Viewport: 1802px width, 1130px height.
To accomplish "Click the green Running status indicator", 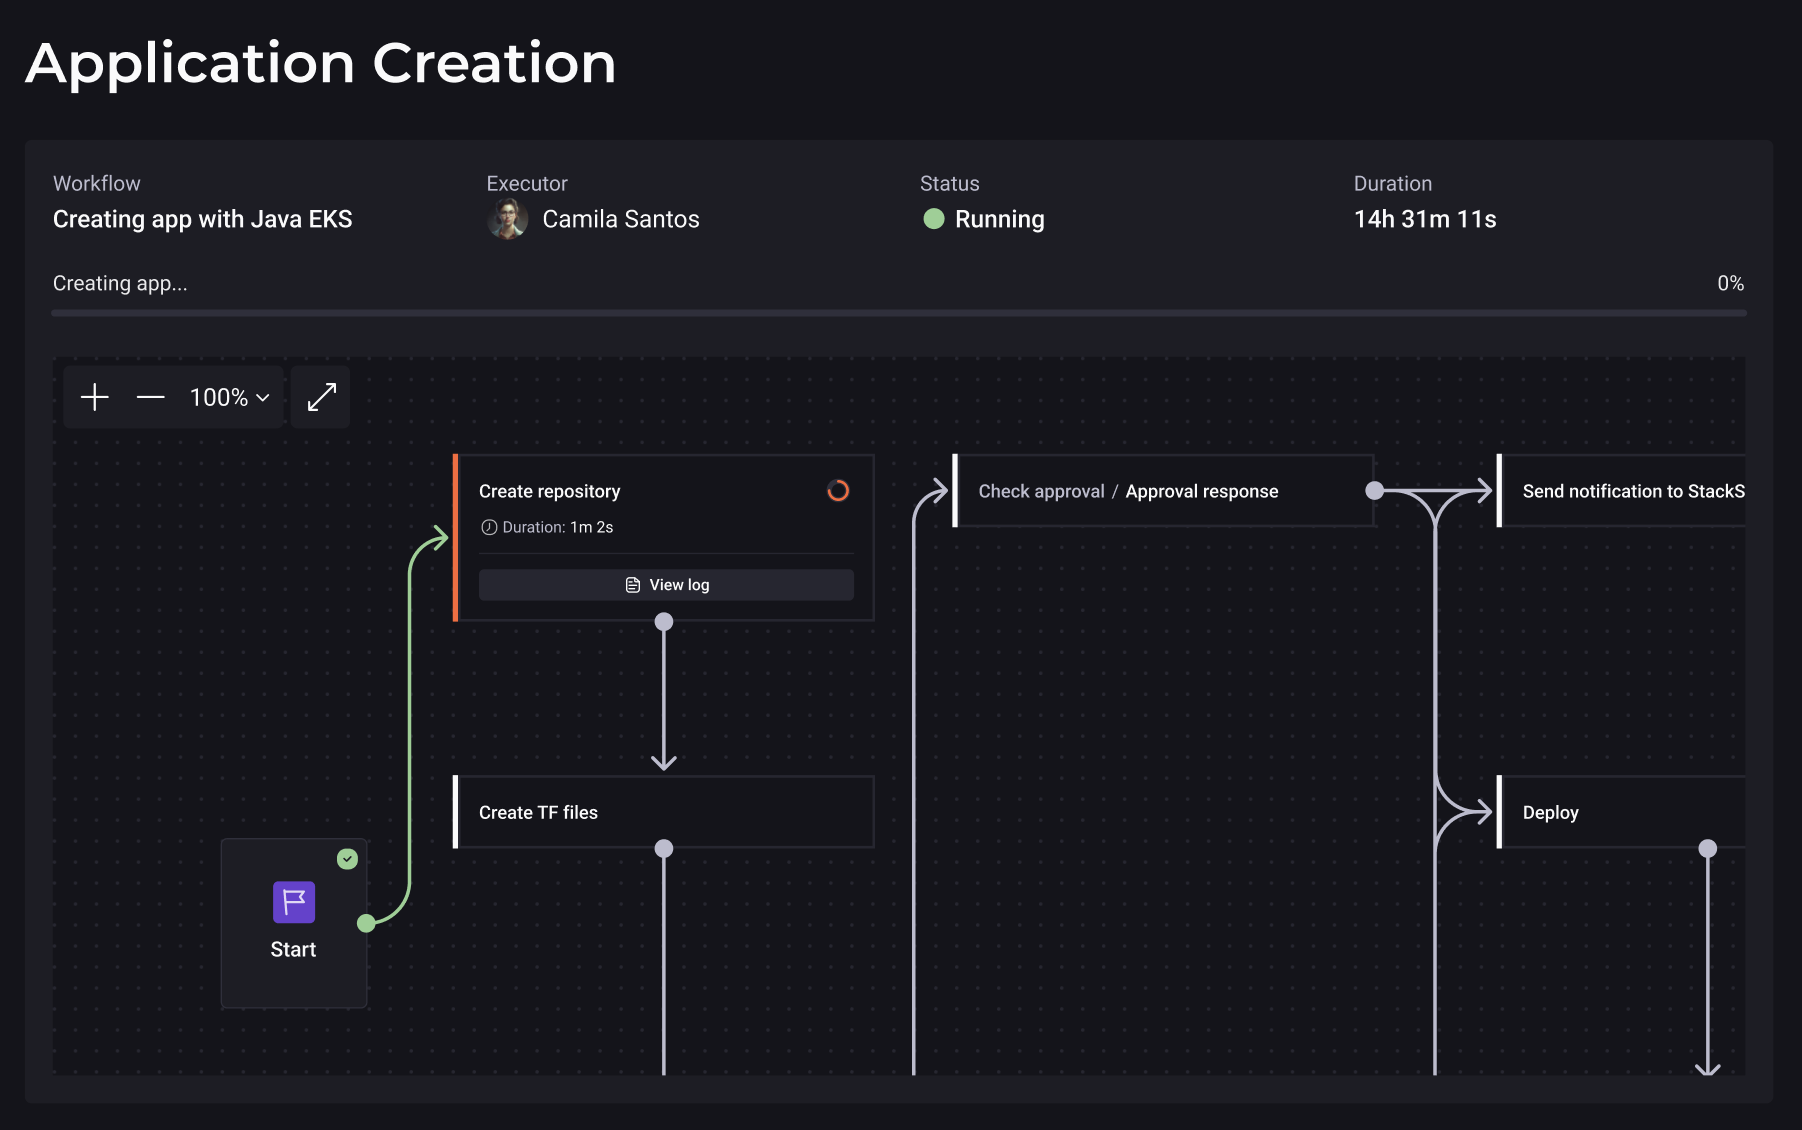I will 934,219.
